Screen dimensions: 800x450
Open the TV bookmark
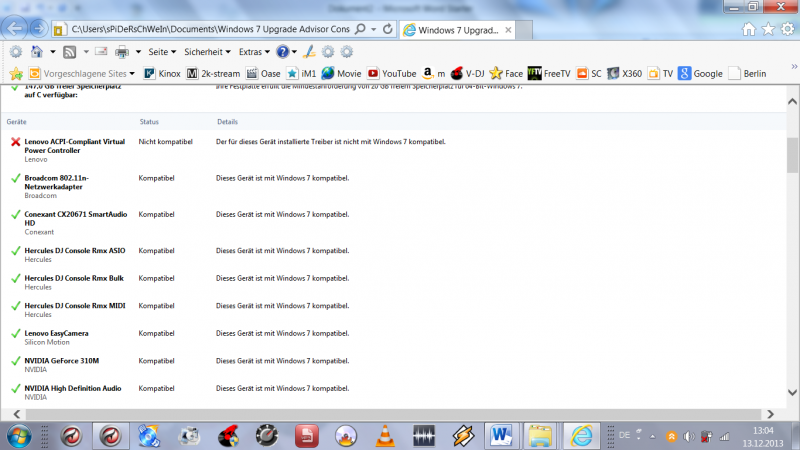(660, 73)
